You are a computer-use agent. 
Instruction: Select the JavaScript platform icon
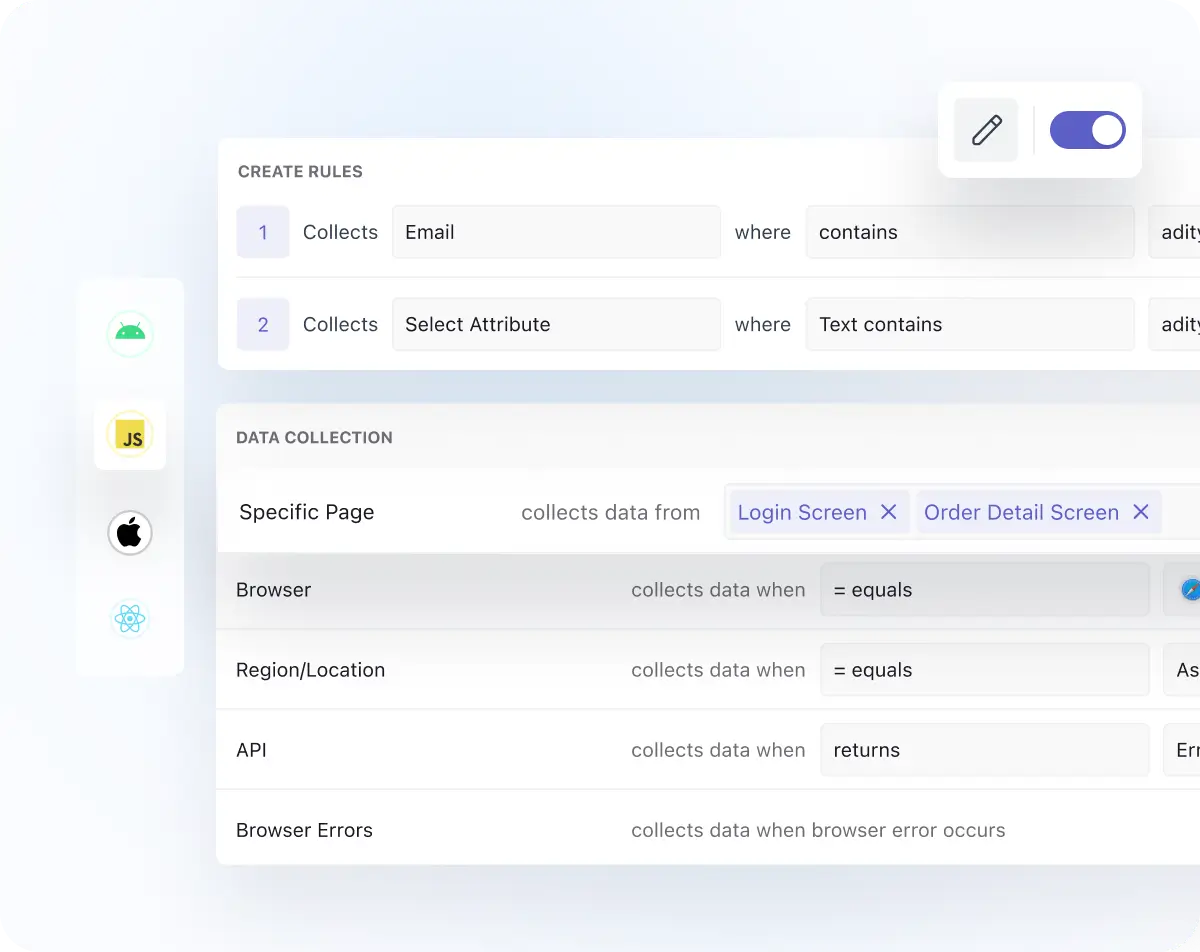coord(130,435)
